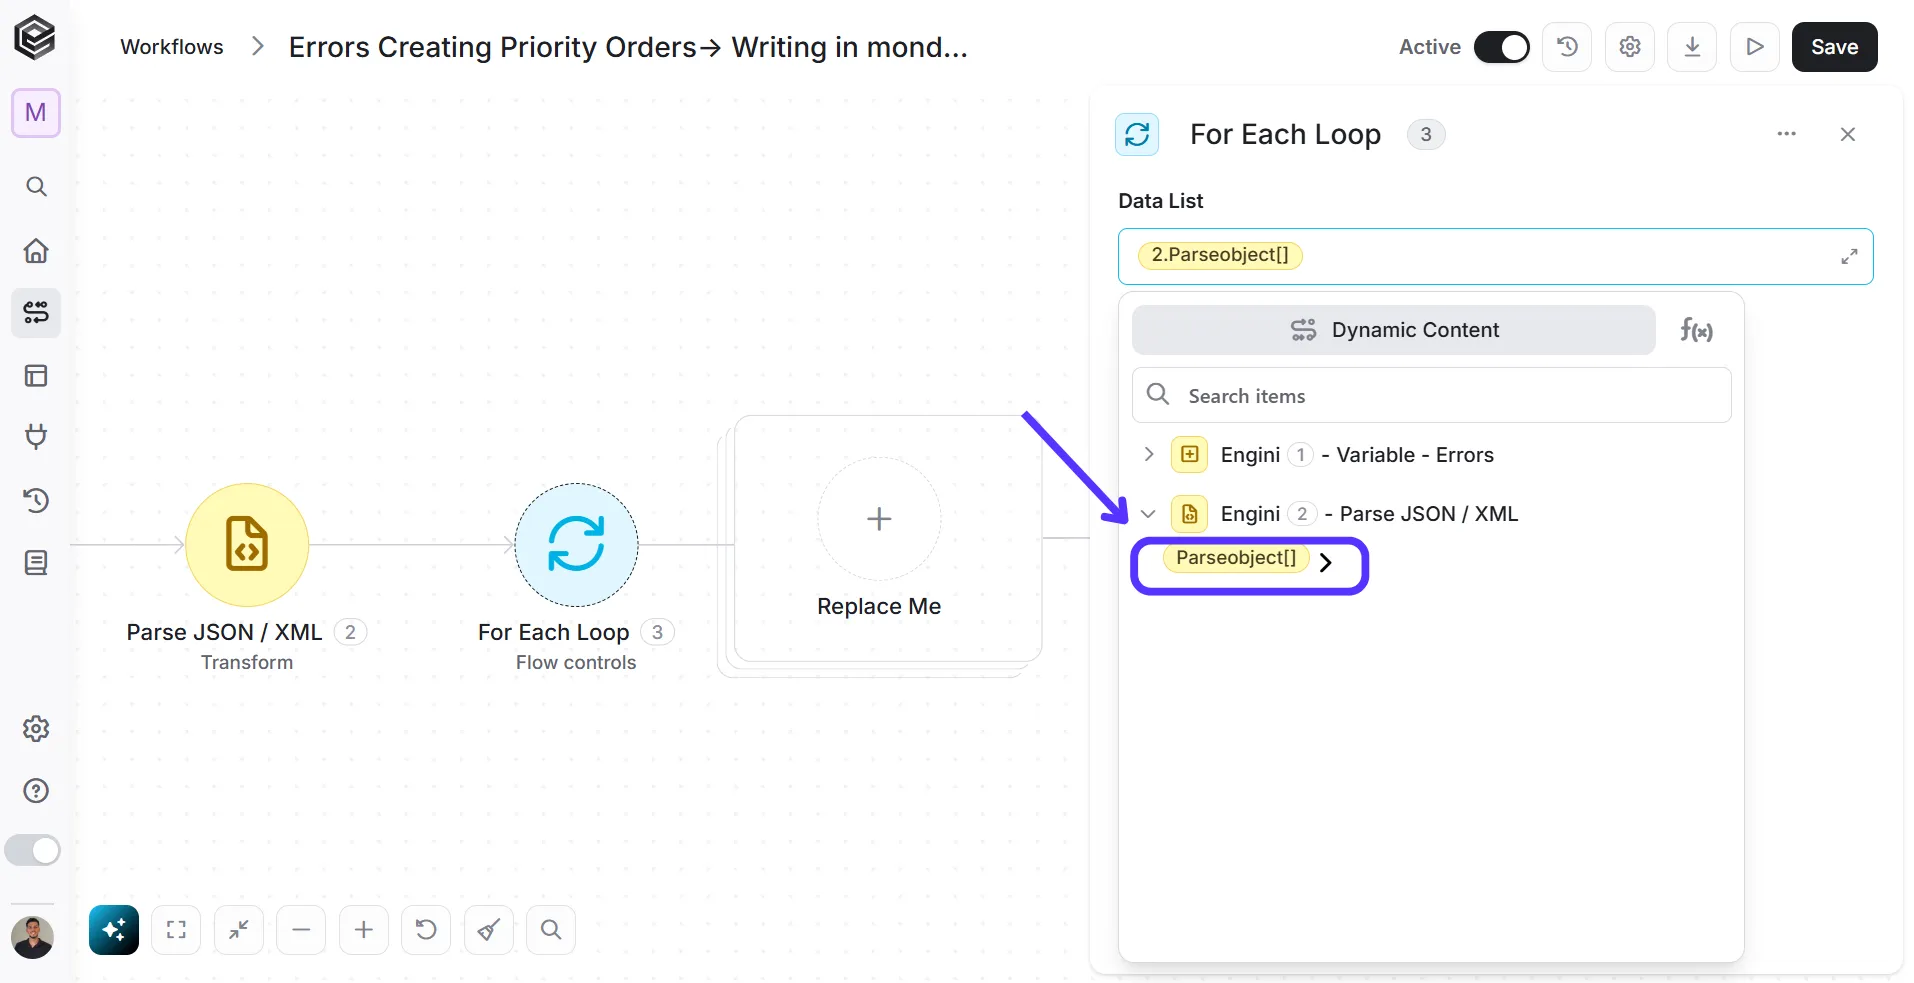The width and height of the screenshot is (1914, 983).
Task: Collapse the canvas view arrows icon
Action: [x=239, y=930]
